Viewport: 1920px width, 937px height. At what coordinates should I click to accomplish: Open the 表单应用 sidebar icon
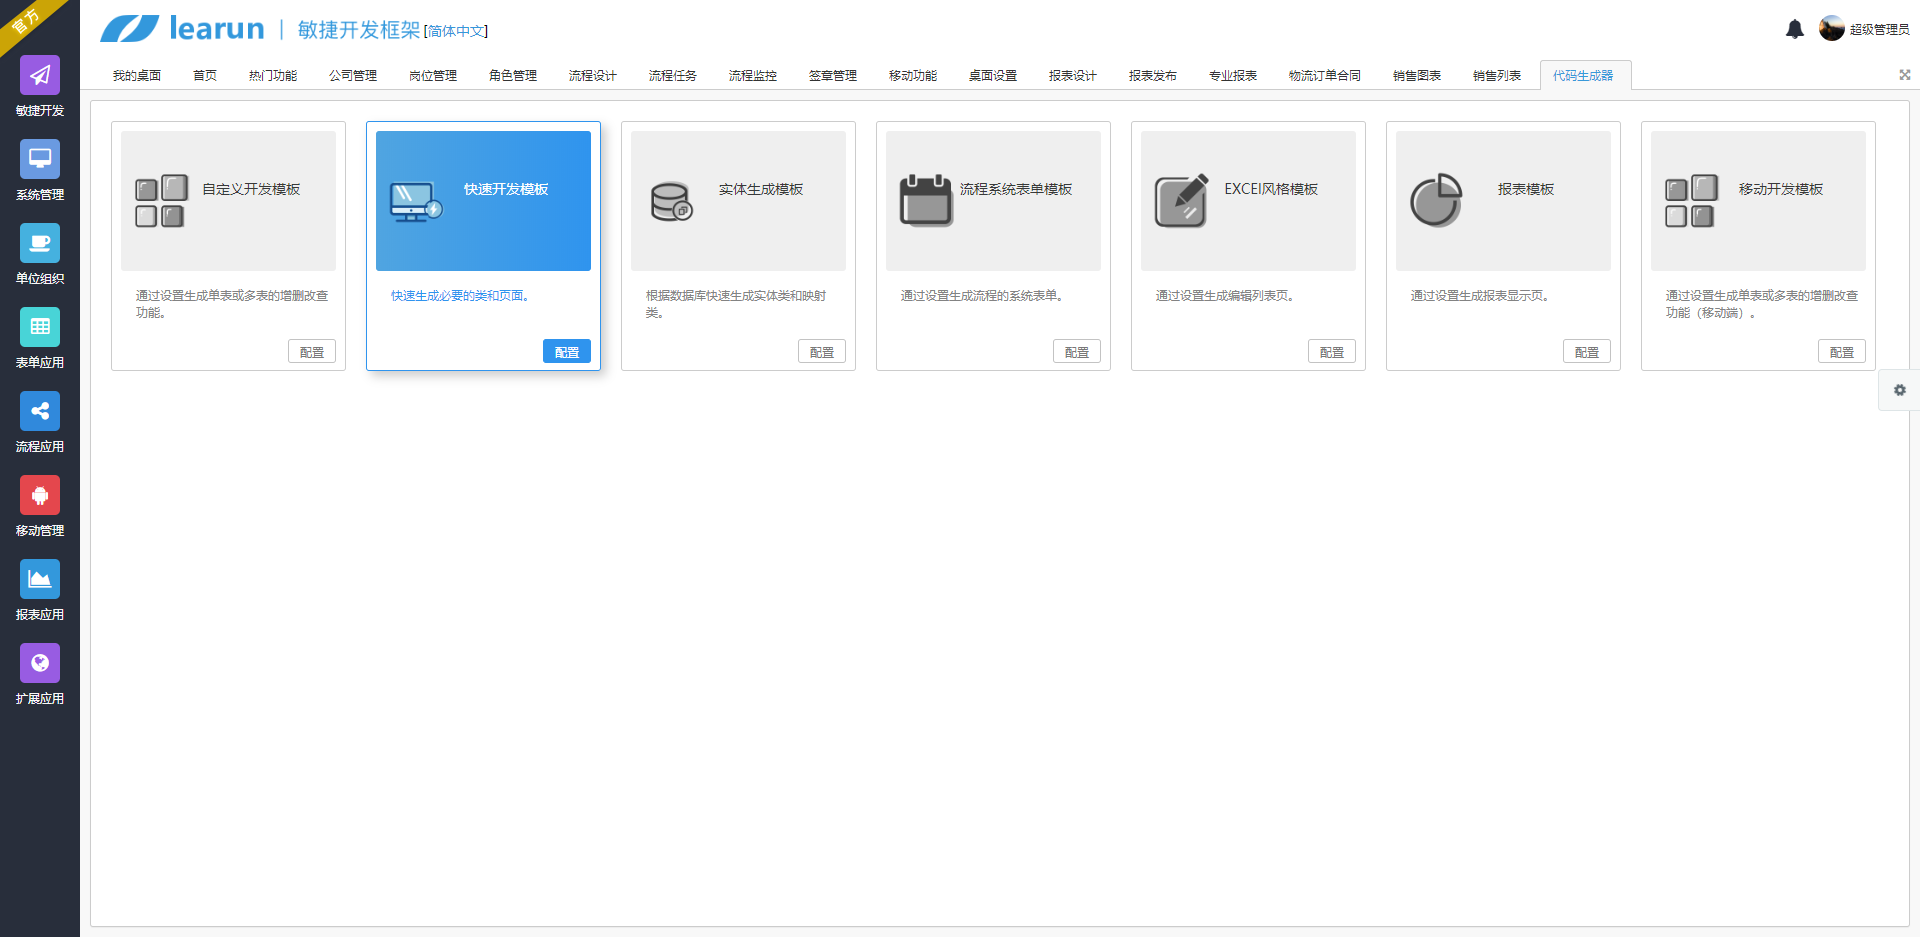[x=40, y=327]
